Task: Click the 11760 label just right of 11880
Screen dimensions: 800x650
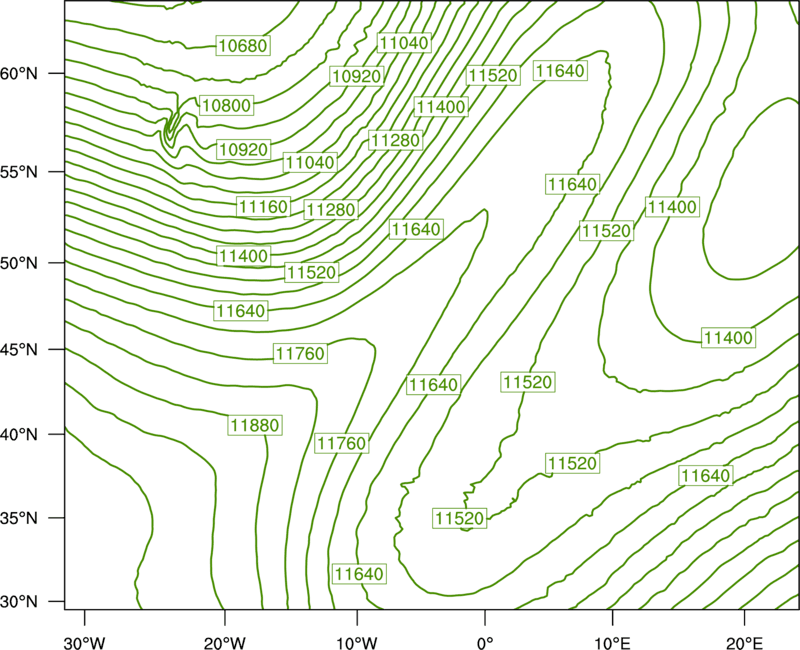Action: [x=341, y=443]
